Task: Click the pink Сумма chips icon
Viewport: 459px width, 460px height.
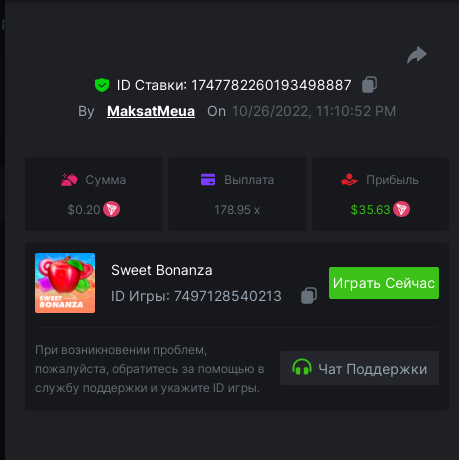Action: click(x=69, y=180)
